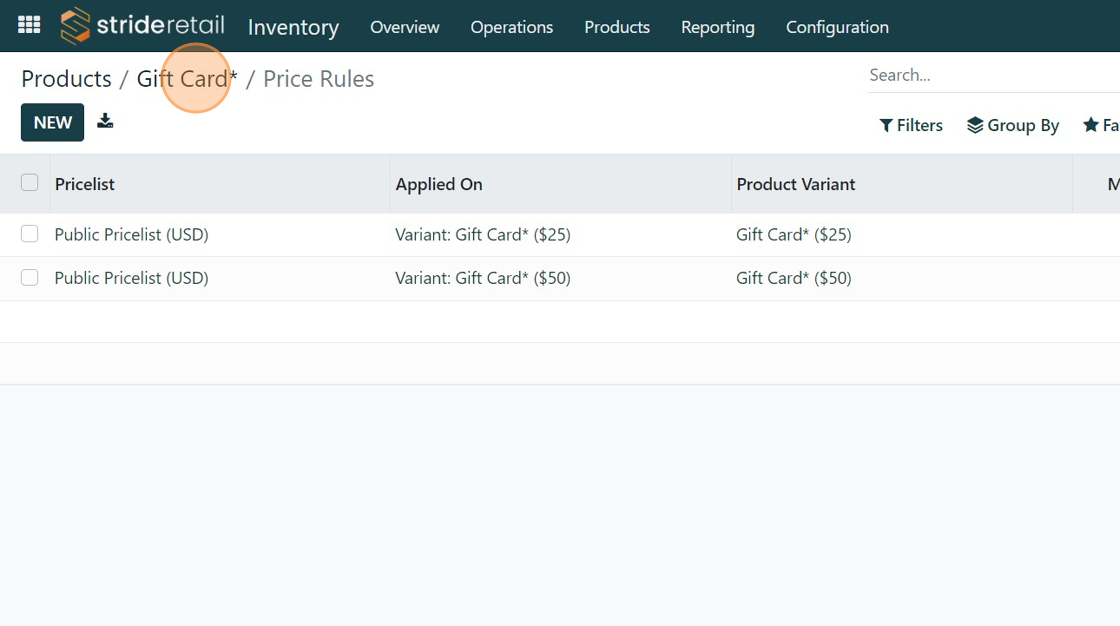The image size is (1120, 626).
Task: Open the Filters funnel option
Action: tap(911, 125)
